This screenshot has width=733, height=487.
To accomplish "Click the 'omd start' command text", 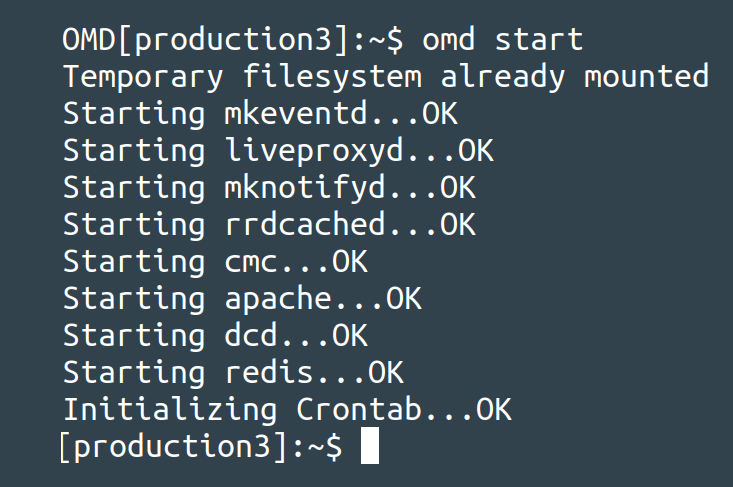I will [502, 41].
